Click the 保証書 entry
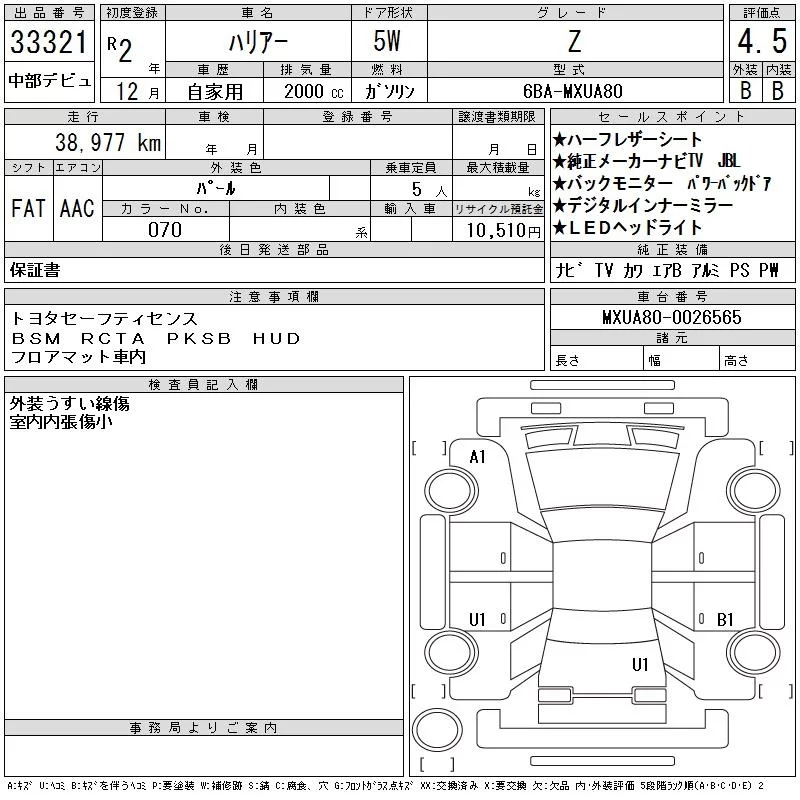The image size is (800, 800). coord(35,270)
